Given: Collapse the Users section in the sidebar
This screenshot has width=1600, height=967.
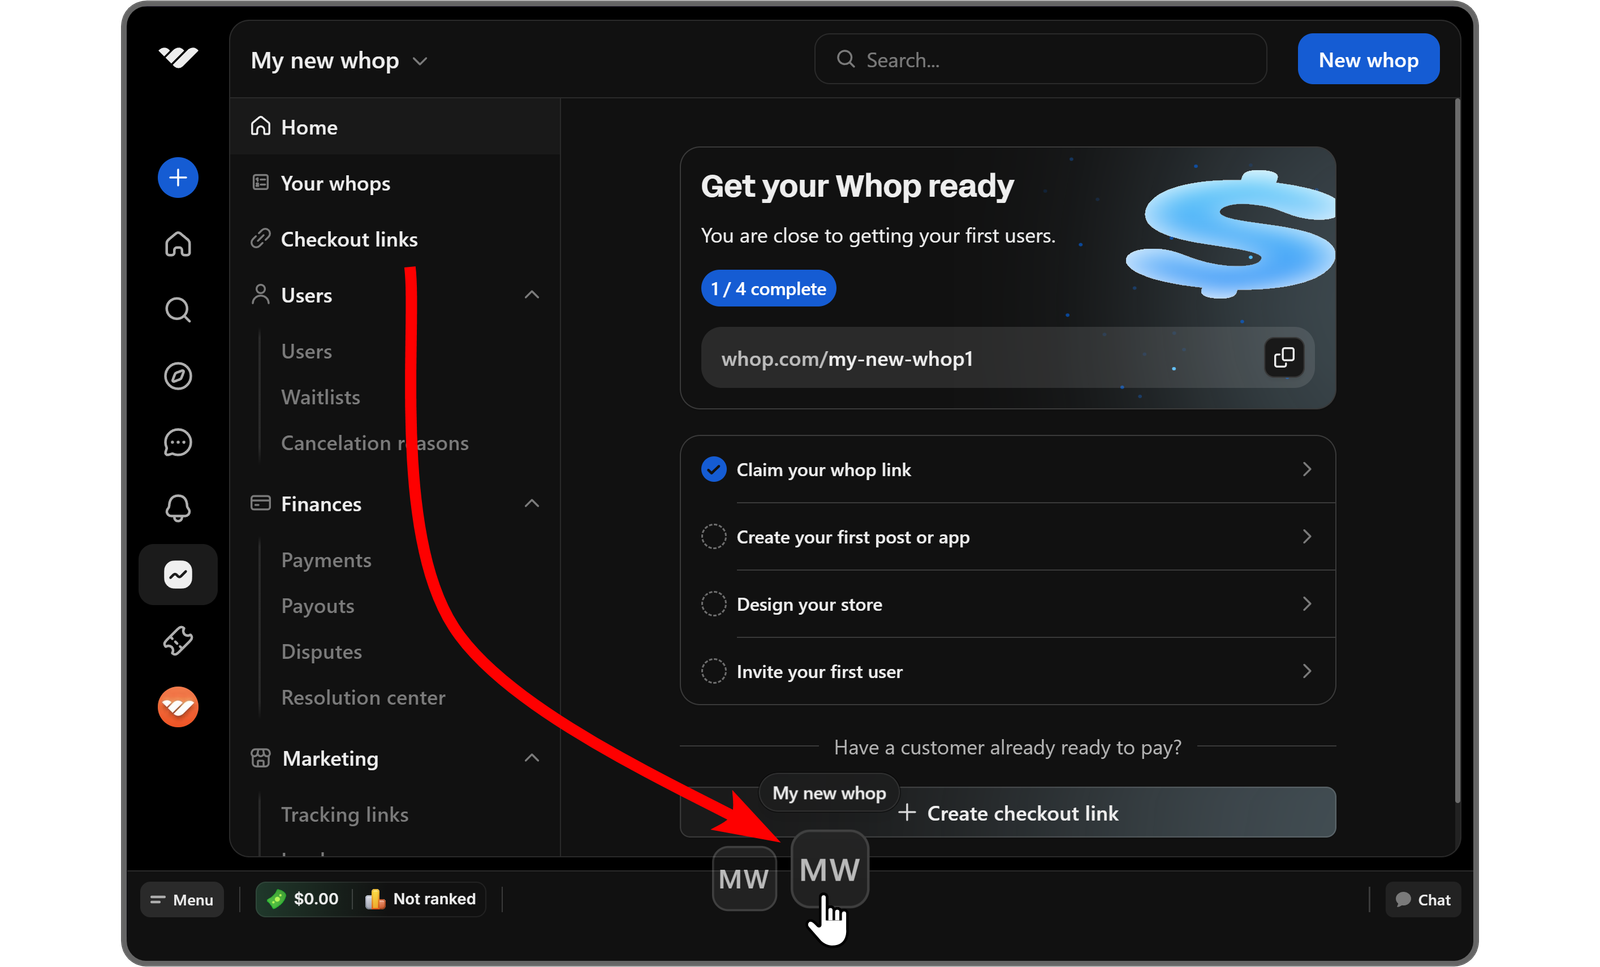Looking at the screenshot, I should pyautogui.click(x=532, y=294).
